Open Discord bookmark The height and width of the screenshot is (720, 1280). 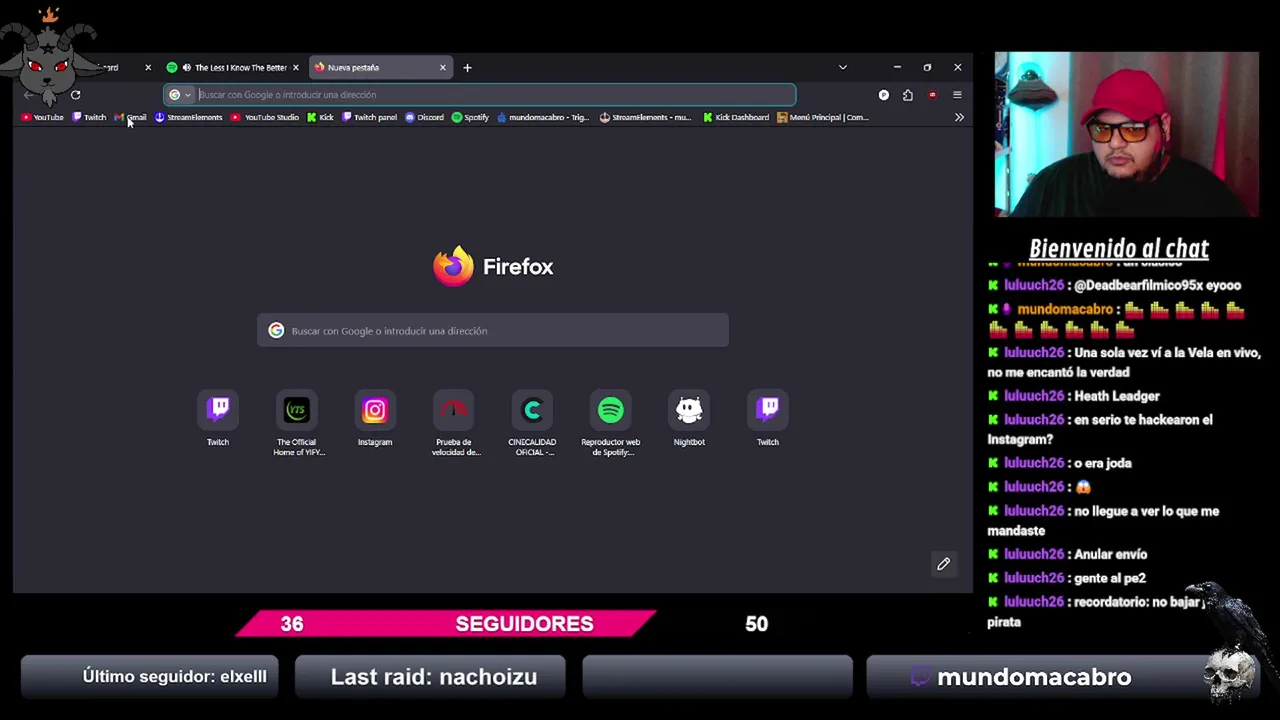pyautogui.click(x=424, y=117)
